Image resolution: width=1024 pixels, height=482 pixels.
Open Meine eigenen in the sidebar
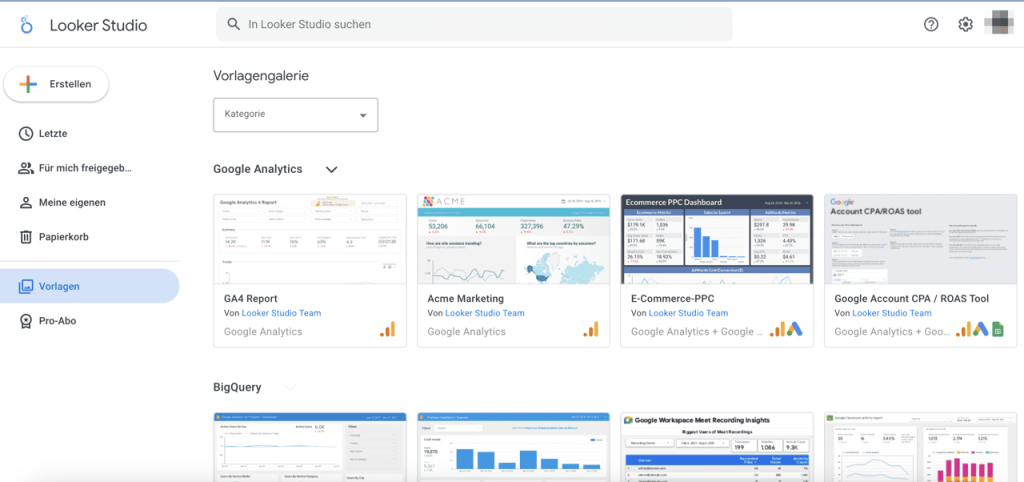click(x=89, y=202)
